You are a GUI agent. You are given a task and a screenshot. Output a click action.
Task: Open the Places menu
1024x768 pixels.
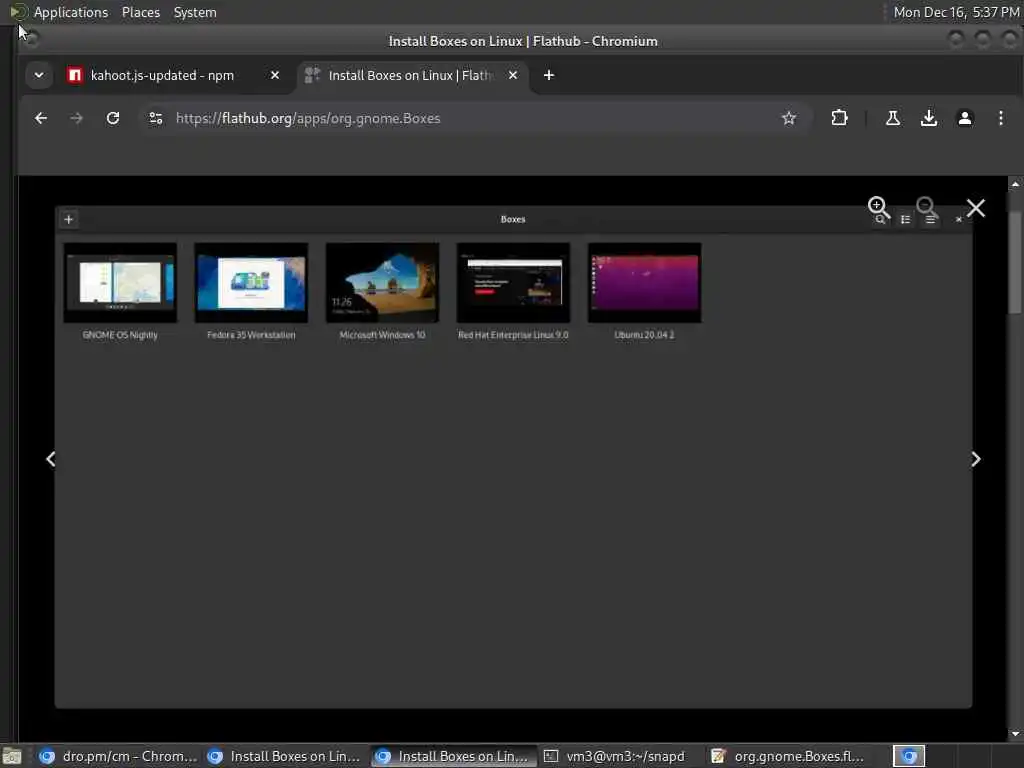tap(141, 12)
